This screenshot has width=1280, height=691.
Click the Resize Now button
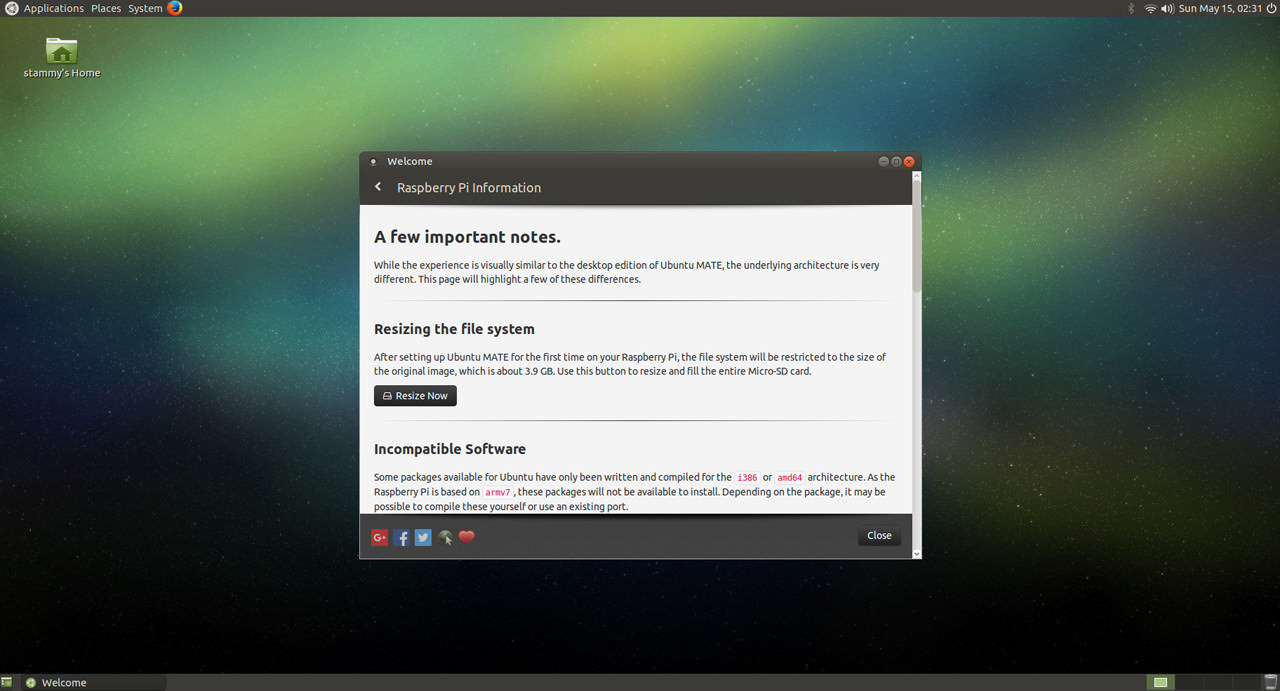(x=415, y=396)
